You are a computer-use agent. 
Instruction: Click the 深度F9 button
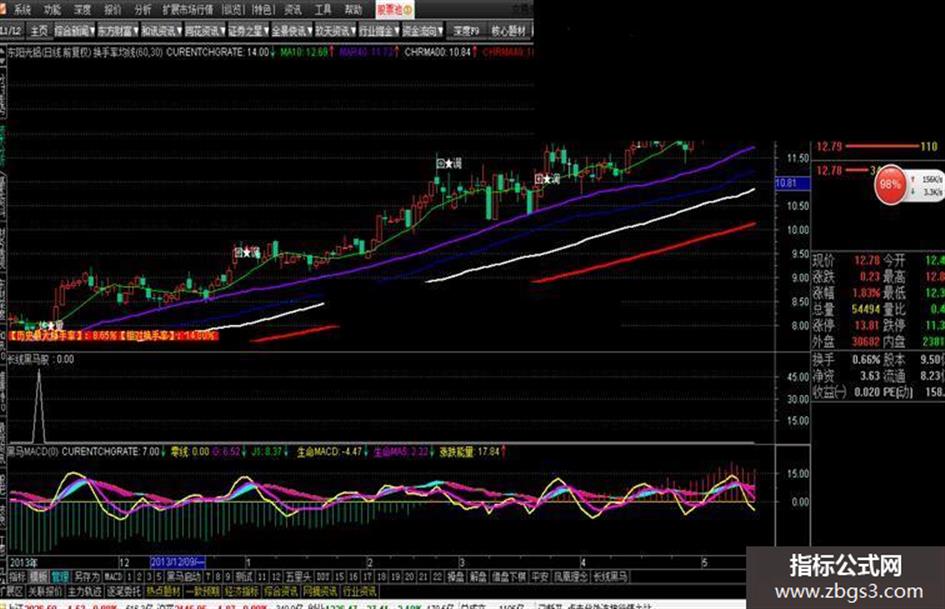point(466,30)
